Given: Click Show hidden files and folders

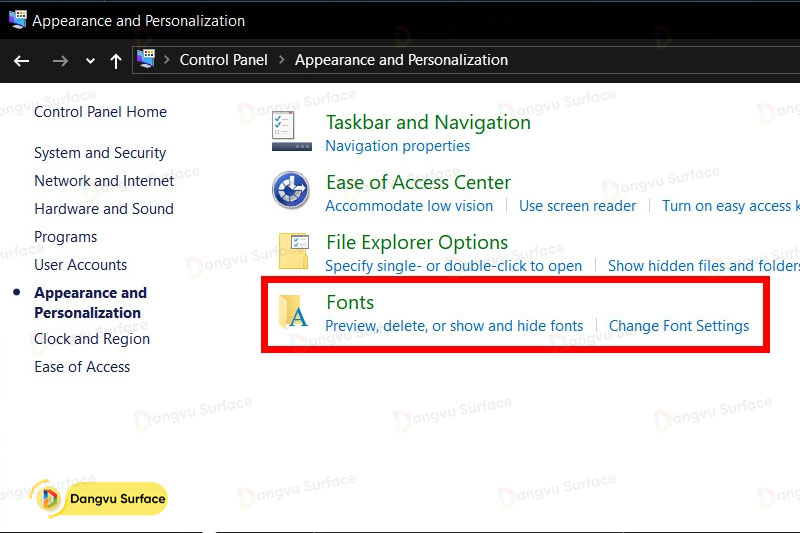Looking at the screenshot, I should (704, 266).
